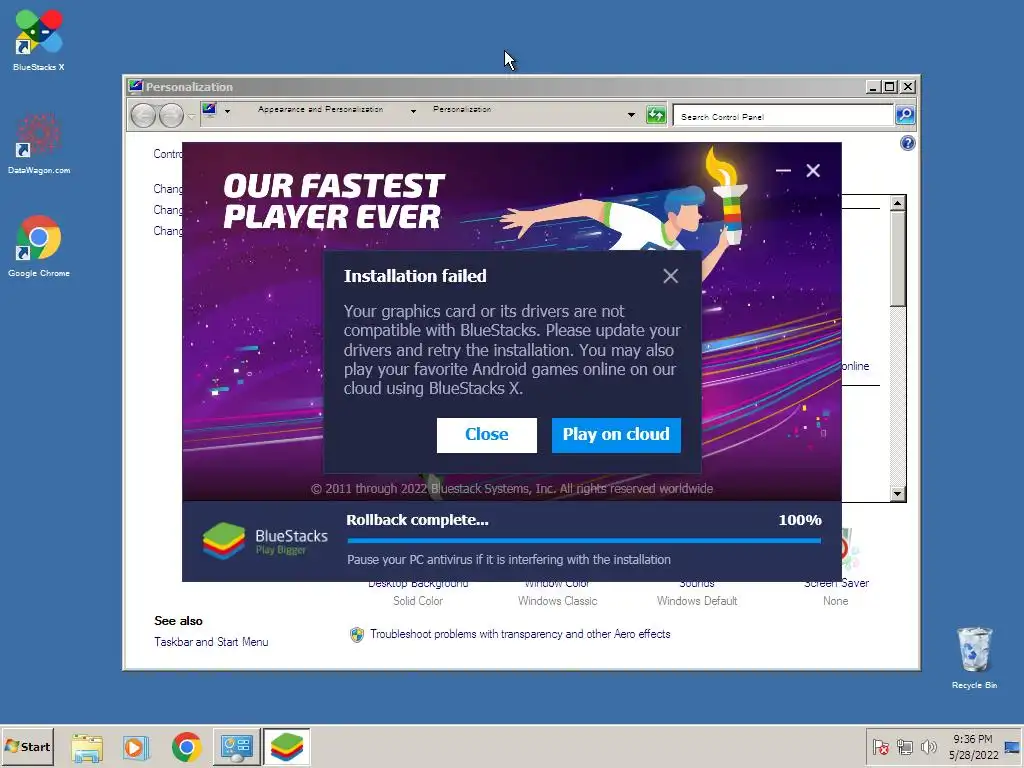Open Google Chrome desktop shortcut

point(39,246)
